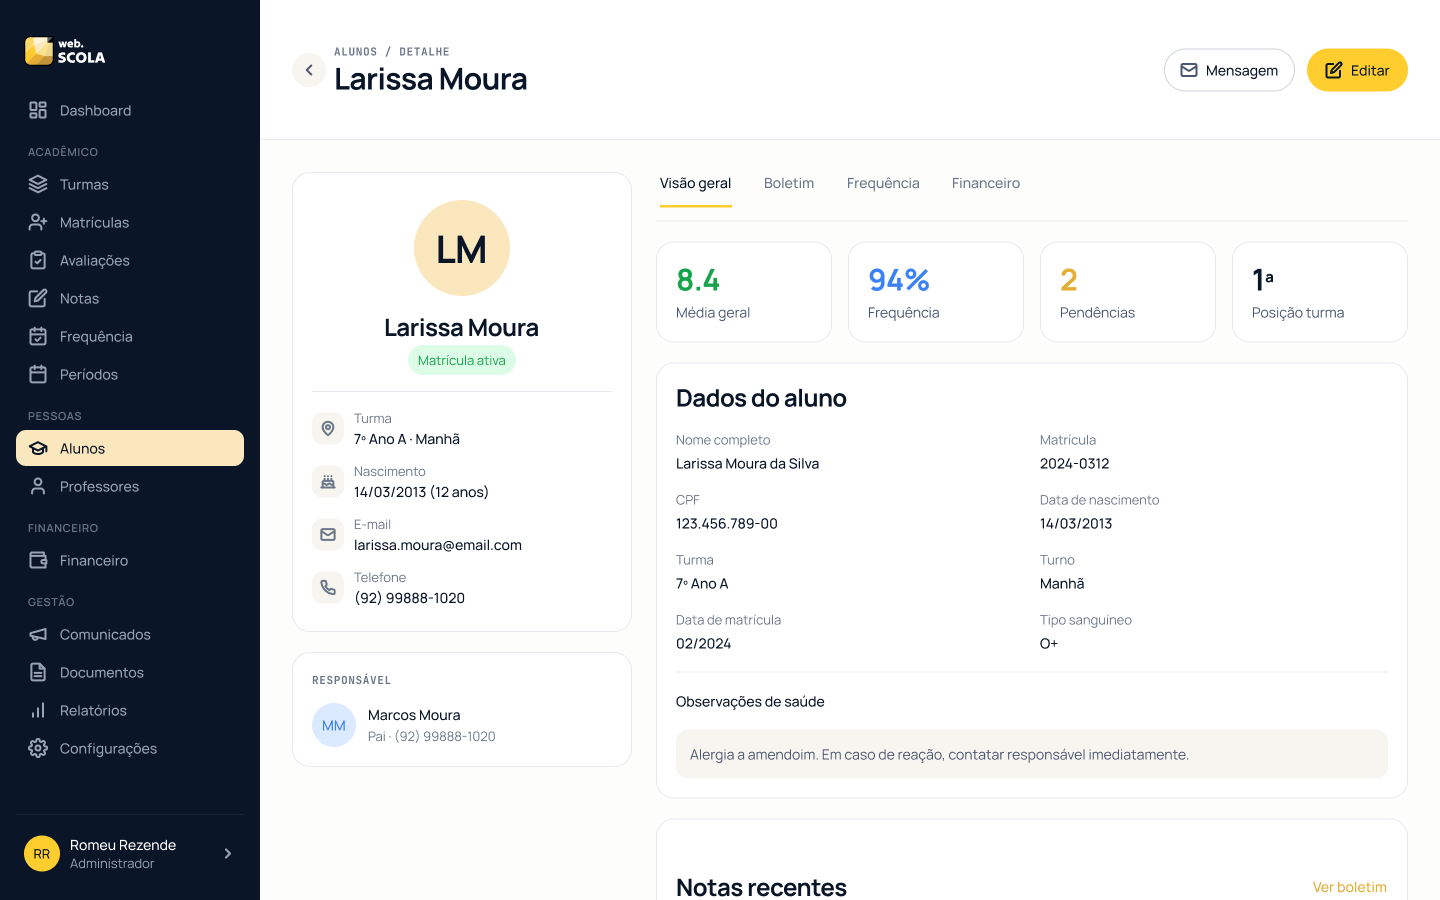The image size is (1440, 900).
Task: Click the RR user avatar
Action: 42,853
